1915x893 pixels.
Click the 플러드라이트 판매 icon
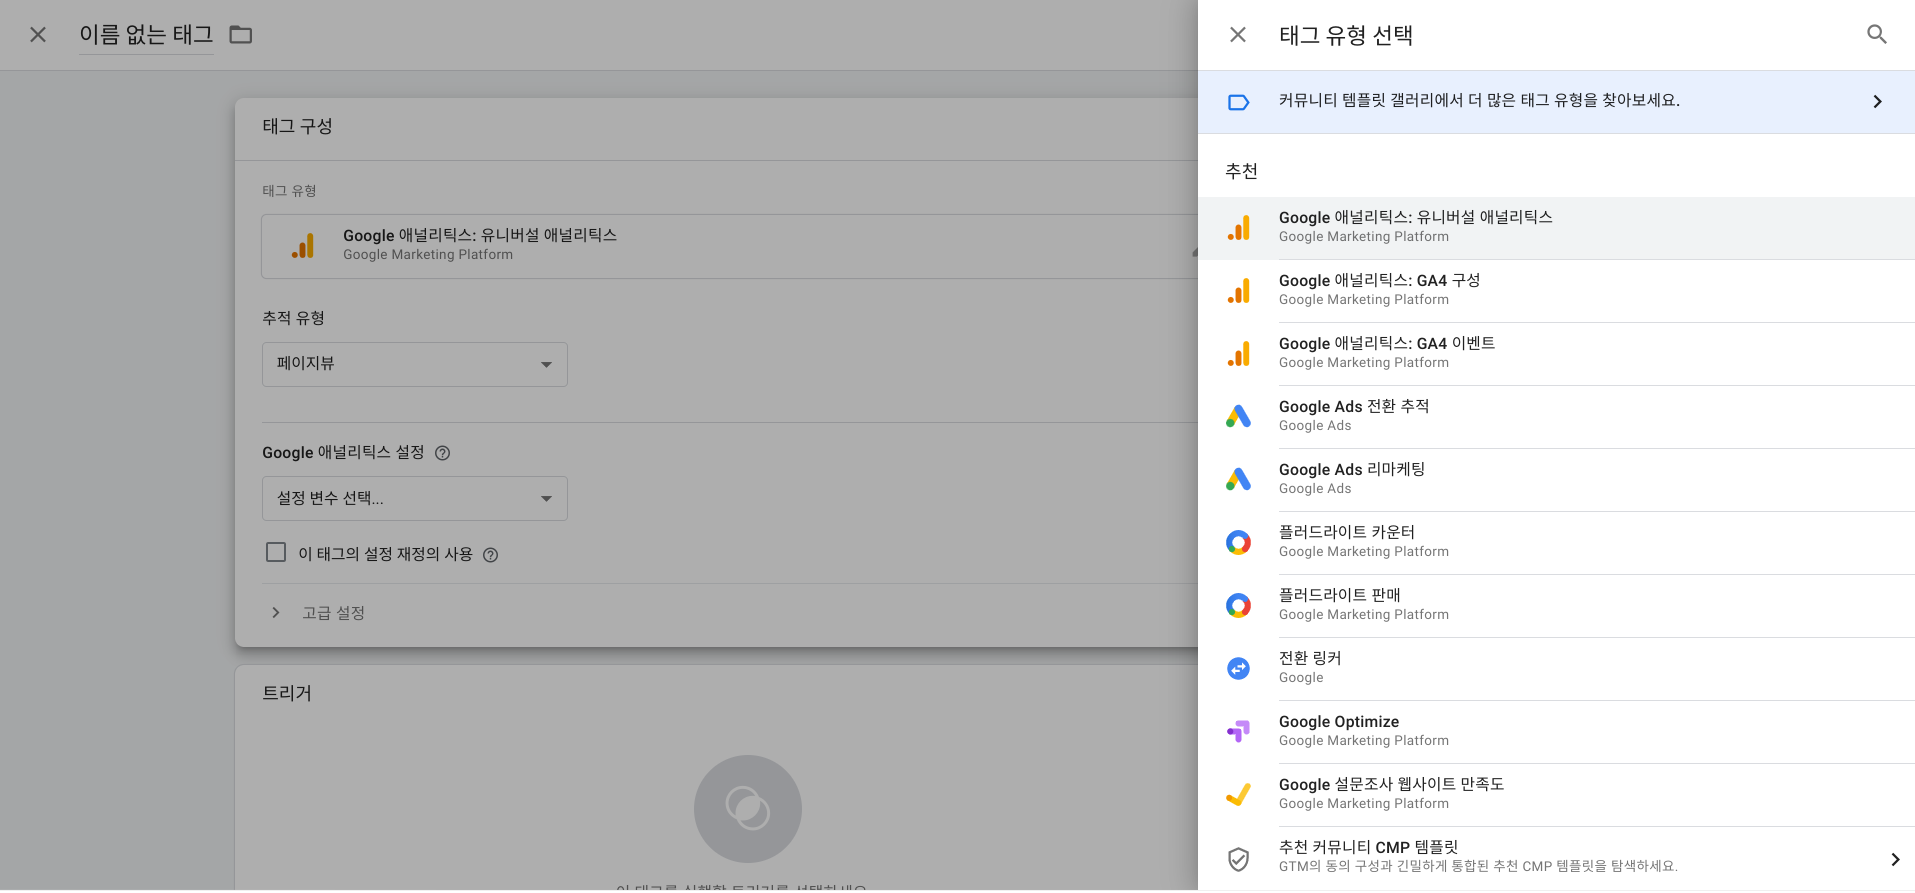[1238, 605]
